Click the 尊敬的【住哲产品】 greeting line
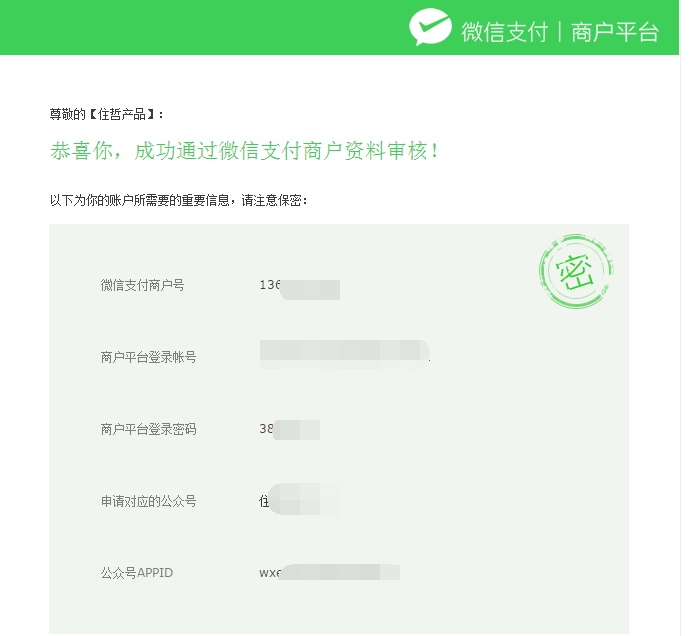This screenshot has width=691, height=636. pyautogui.click(x=107, y=115)
